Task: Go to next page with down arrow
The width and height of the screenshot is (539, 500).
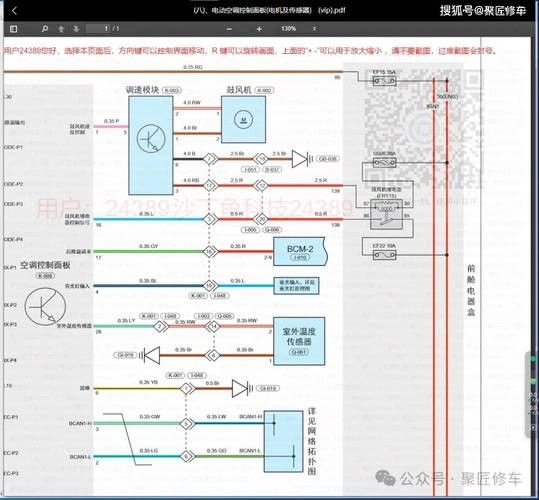Action: point(76,29)
